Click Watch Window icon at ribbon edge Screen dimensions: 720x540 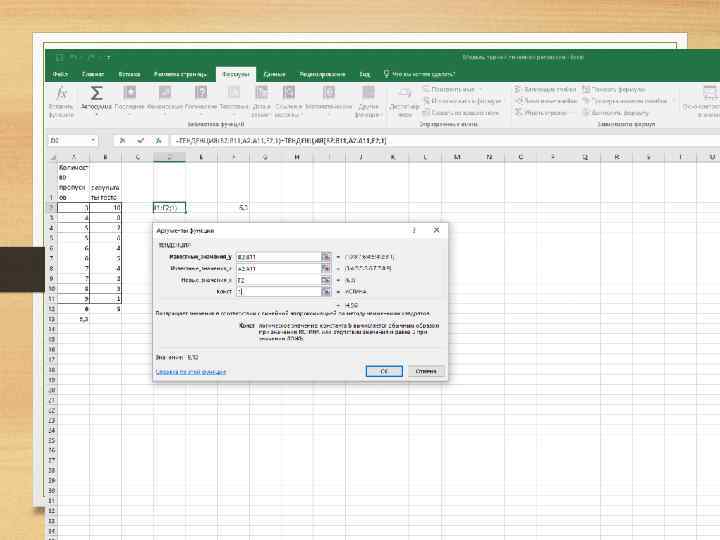coord(710,93)
